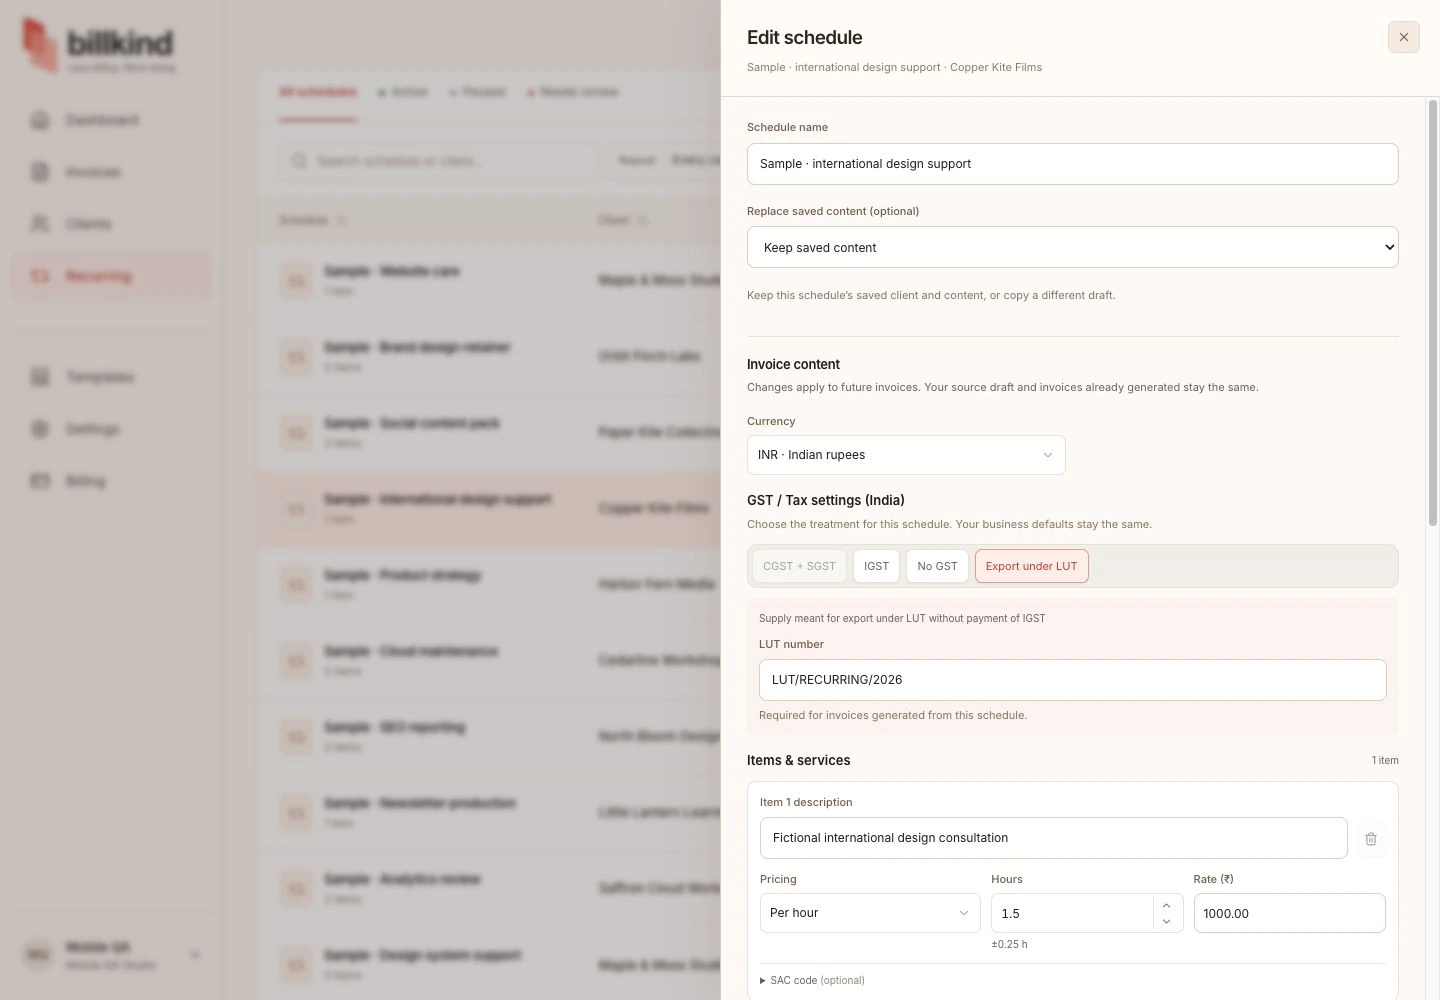Select the Sample SEO reporting row
Image resolution: width=1440 pixels, height=1000 pixels.
(489, 736)
